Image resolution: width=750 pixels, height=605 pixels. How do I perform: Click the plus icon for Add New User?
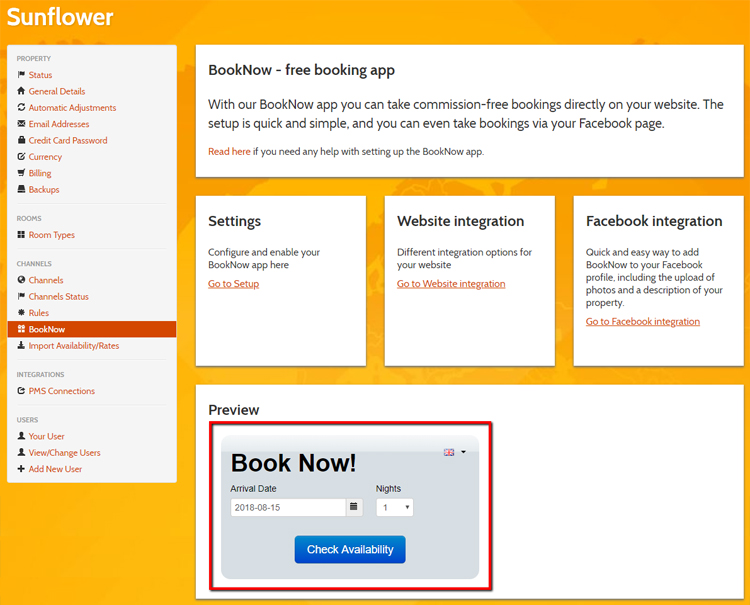pyautogui.click(x=21, y=469)
